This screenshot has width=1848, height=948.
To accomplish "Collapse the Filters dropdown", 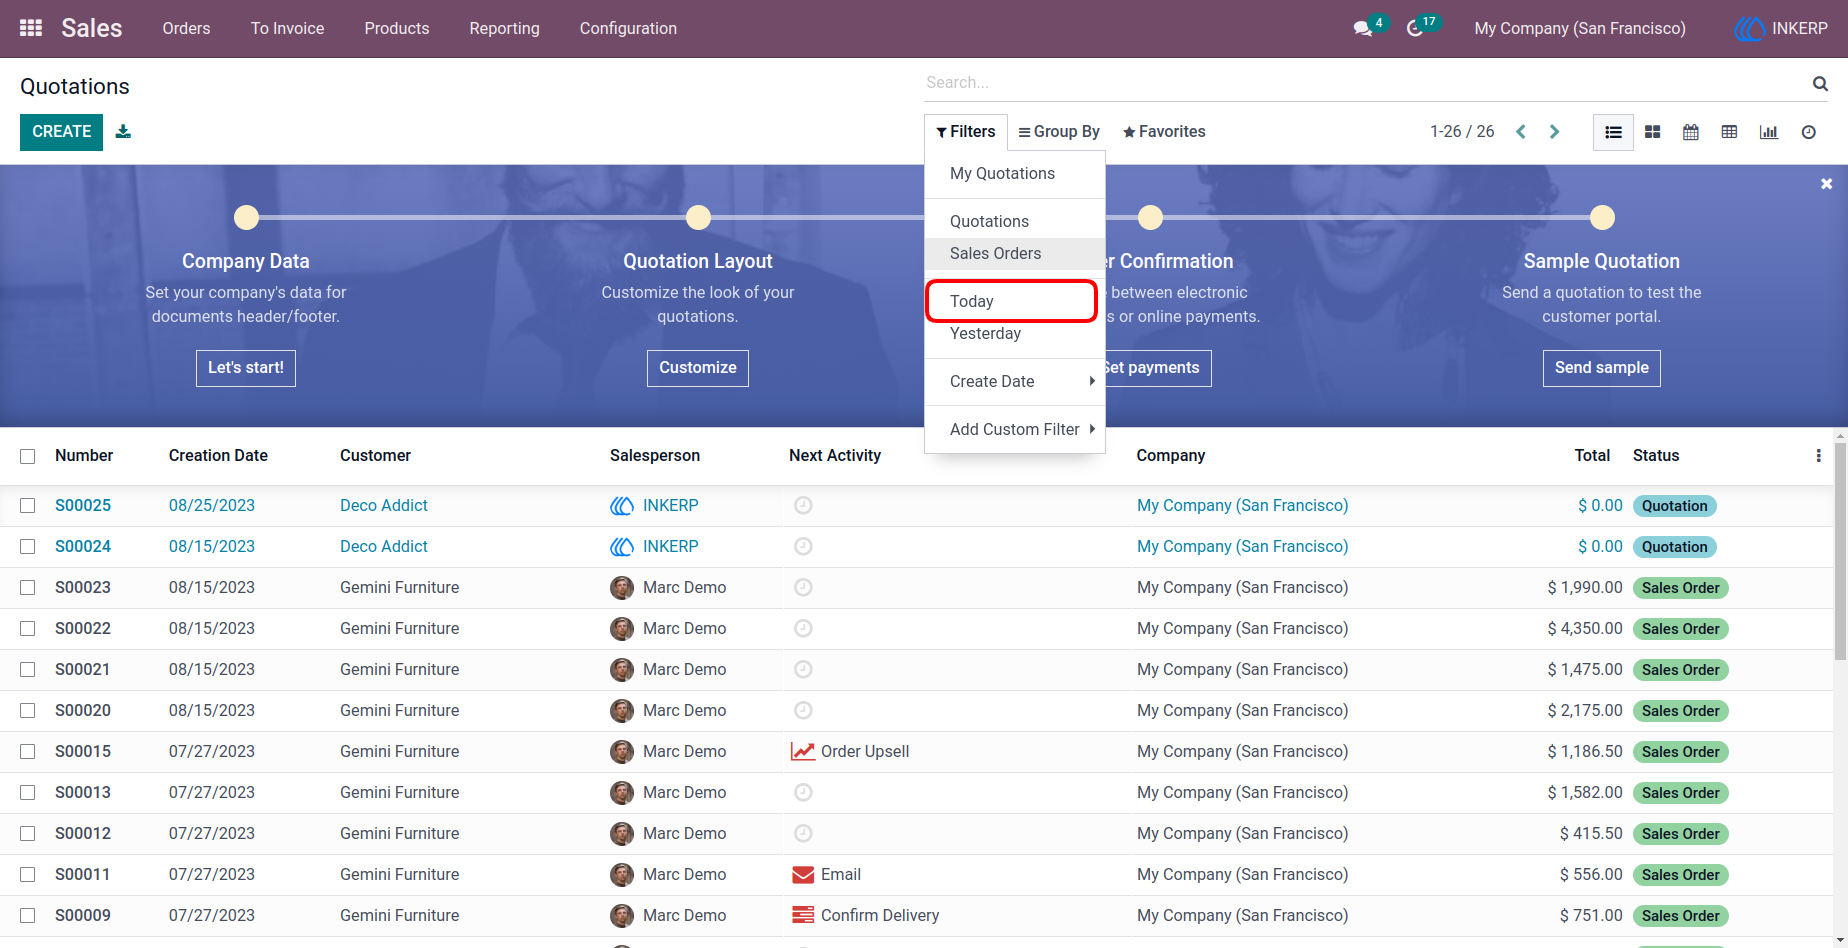I will (x=966, y=132).
